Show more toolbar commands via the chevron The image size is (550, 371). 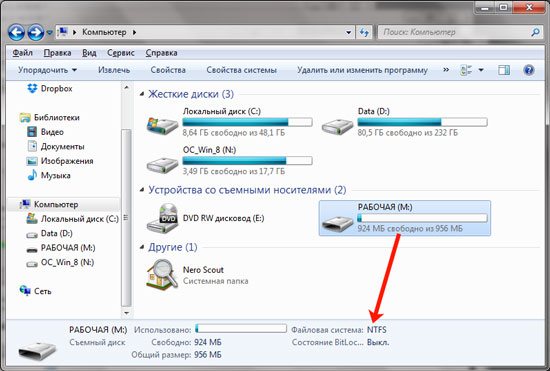click(x=446, y=70)
